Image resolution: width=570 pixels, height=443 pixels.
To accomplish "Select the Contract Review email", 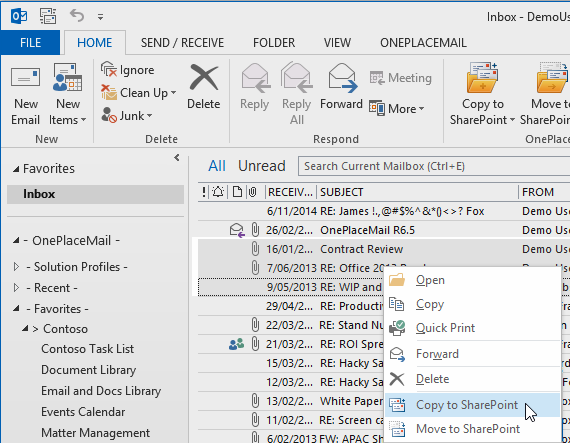I will click(384, 249).
